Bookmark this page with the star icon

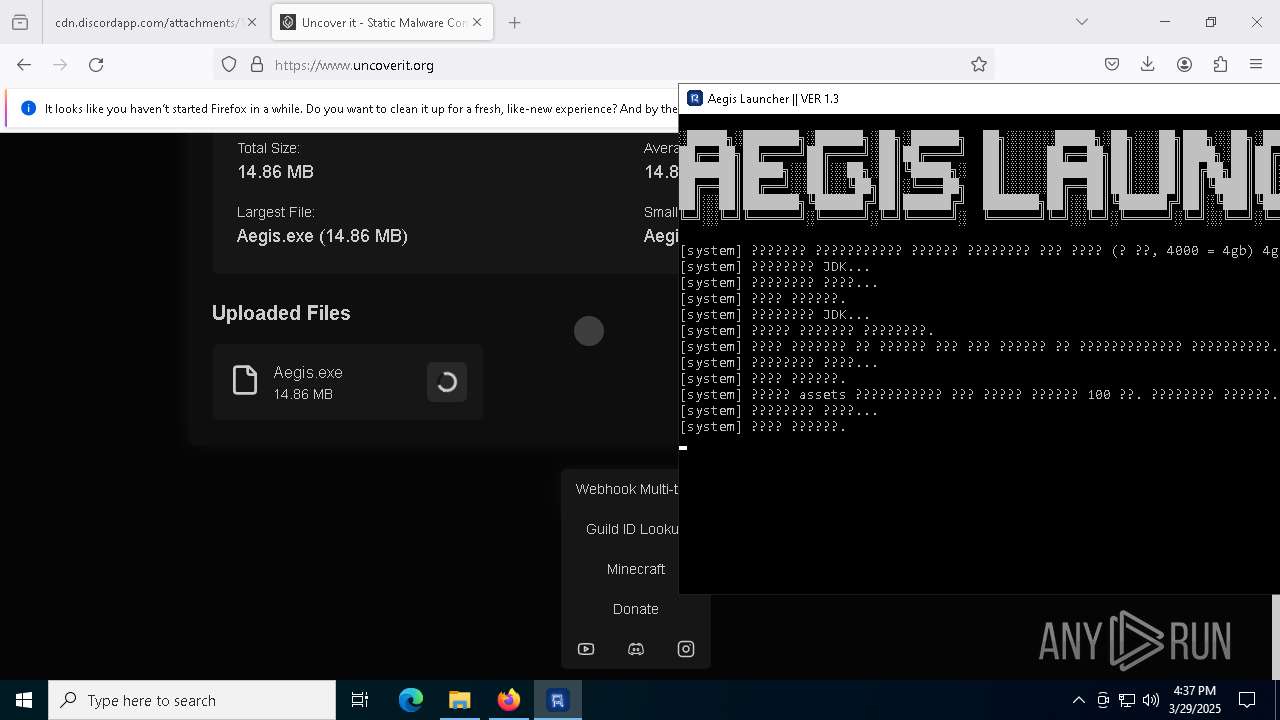[979, 65]
